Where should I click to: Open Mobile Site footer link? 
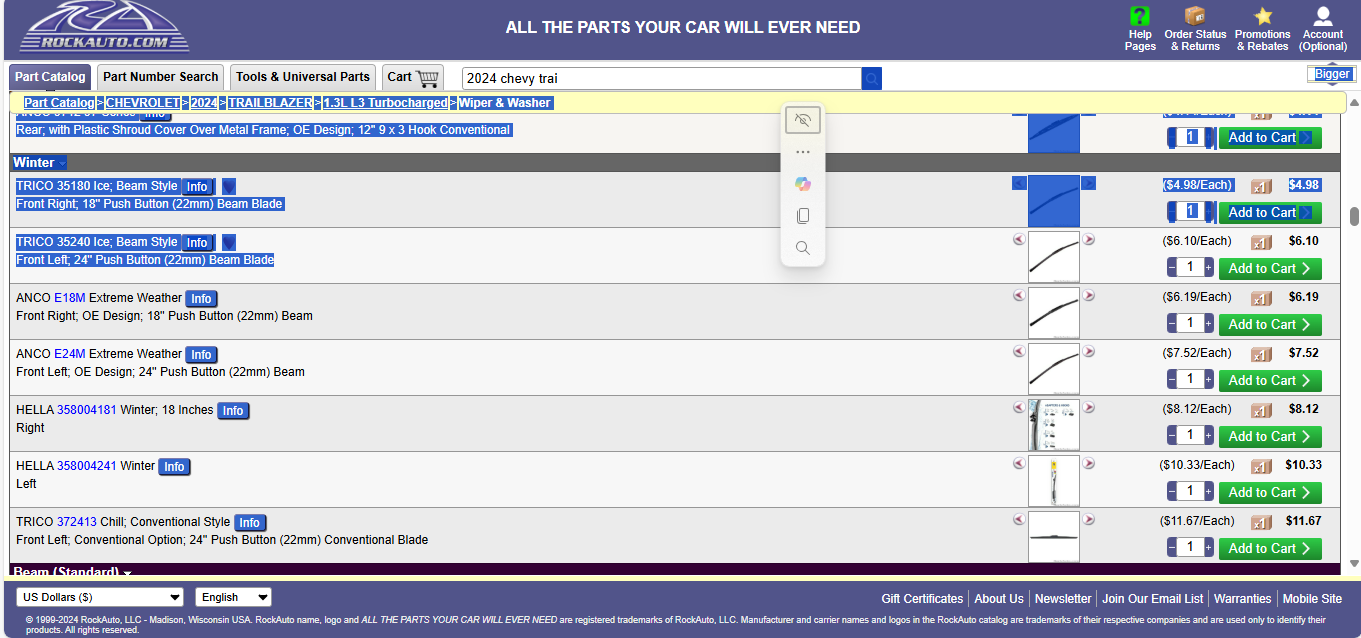pyautogui.click(x=1312, y=599)
